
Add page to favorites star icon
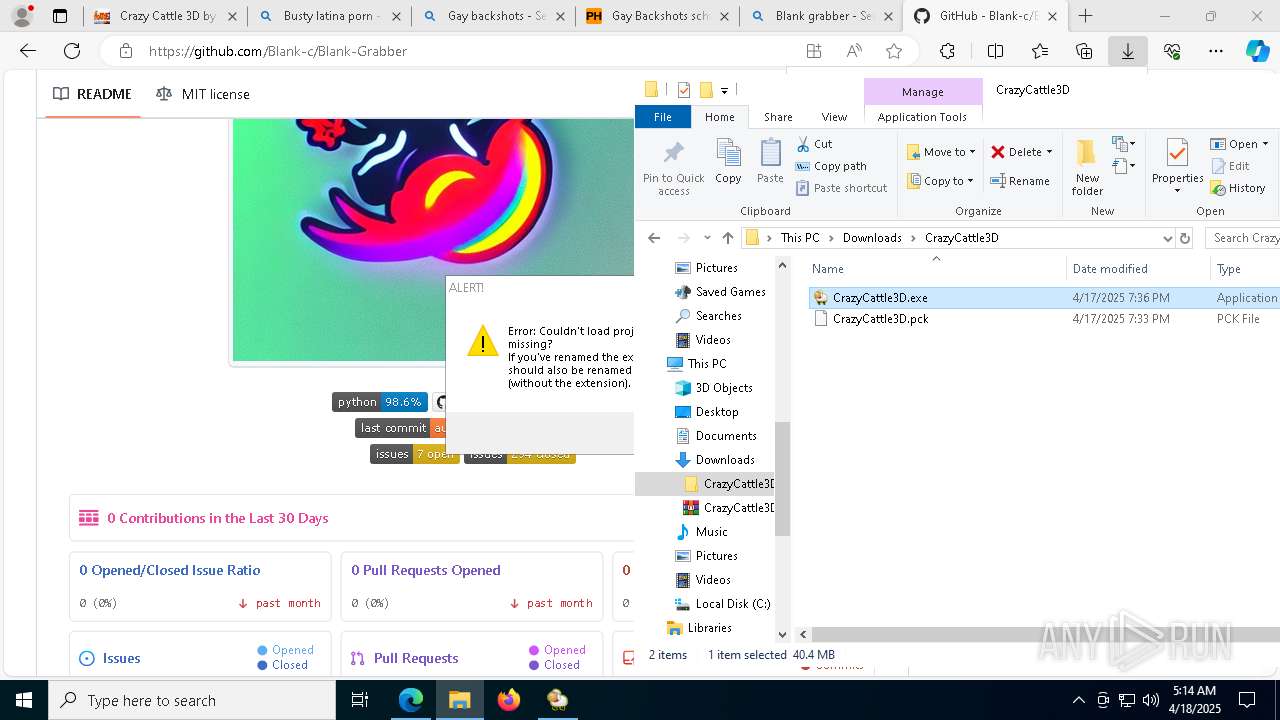pos(894,51)
